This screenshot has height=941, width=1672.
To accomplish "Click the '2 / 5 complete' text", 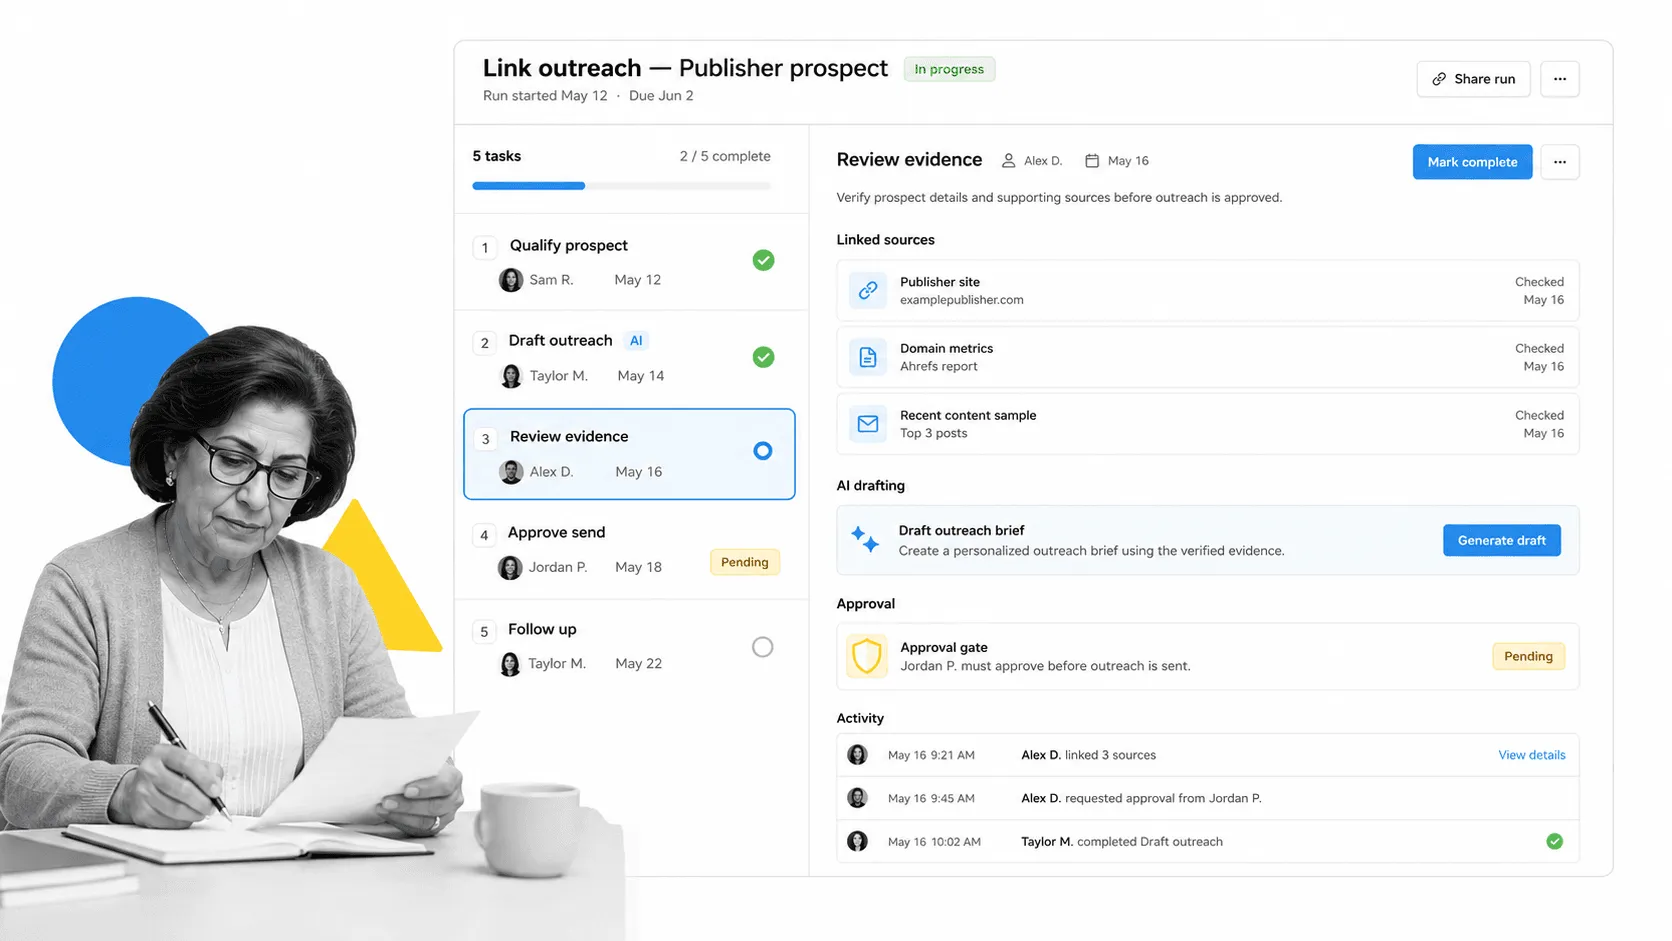I will point(725,156).
